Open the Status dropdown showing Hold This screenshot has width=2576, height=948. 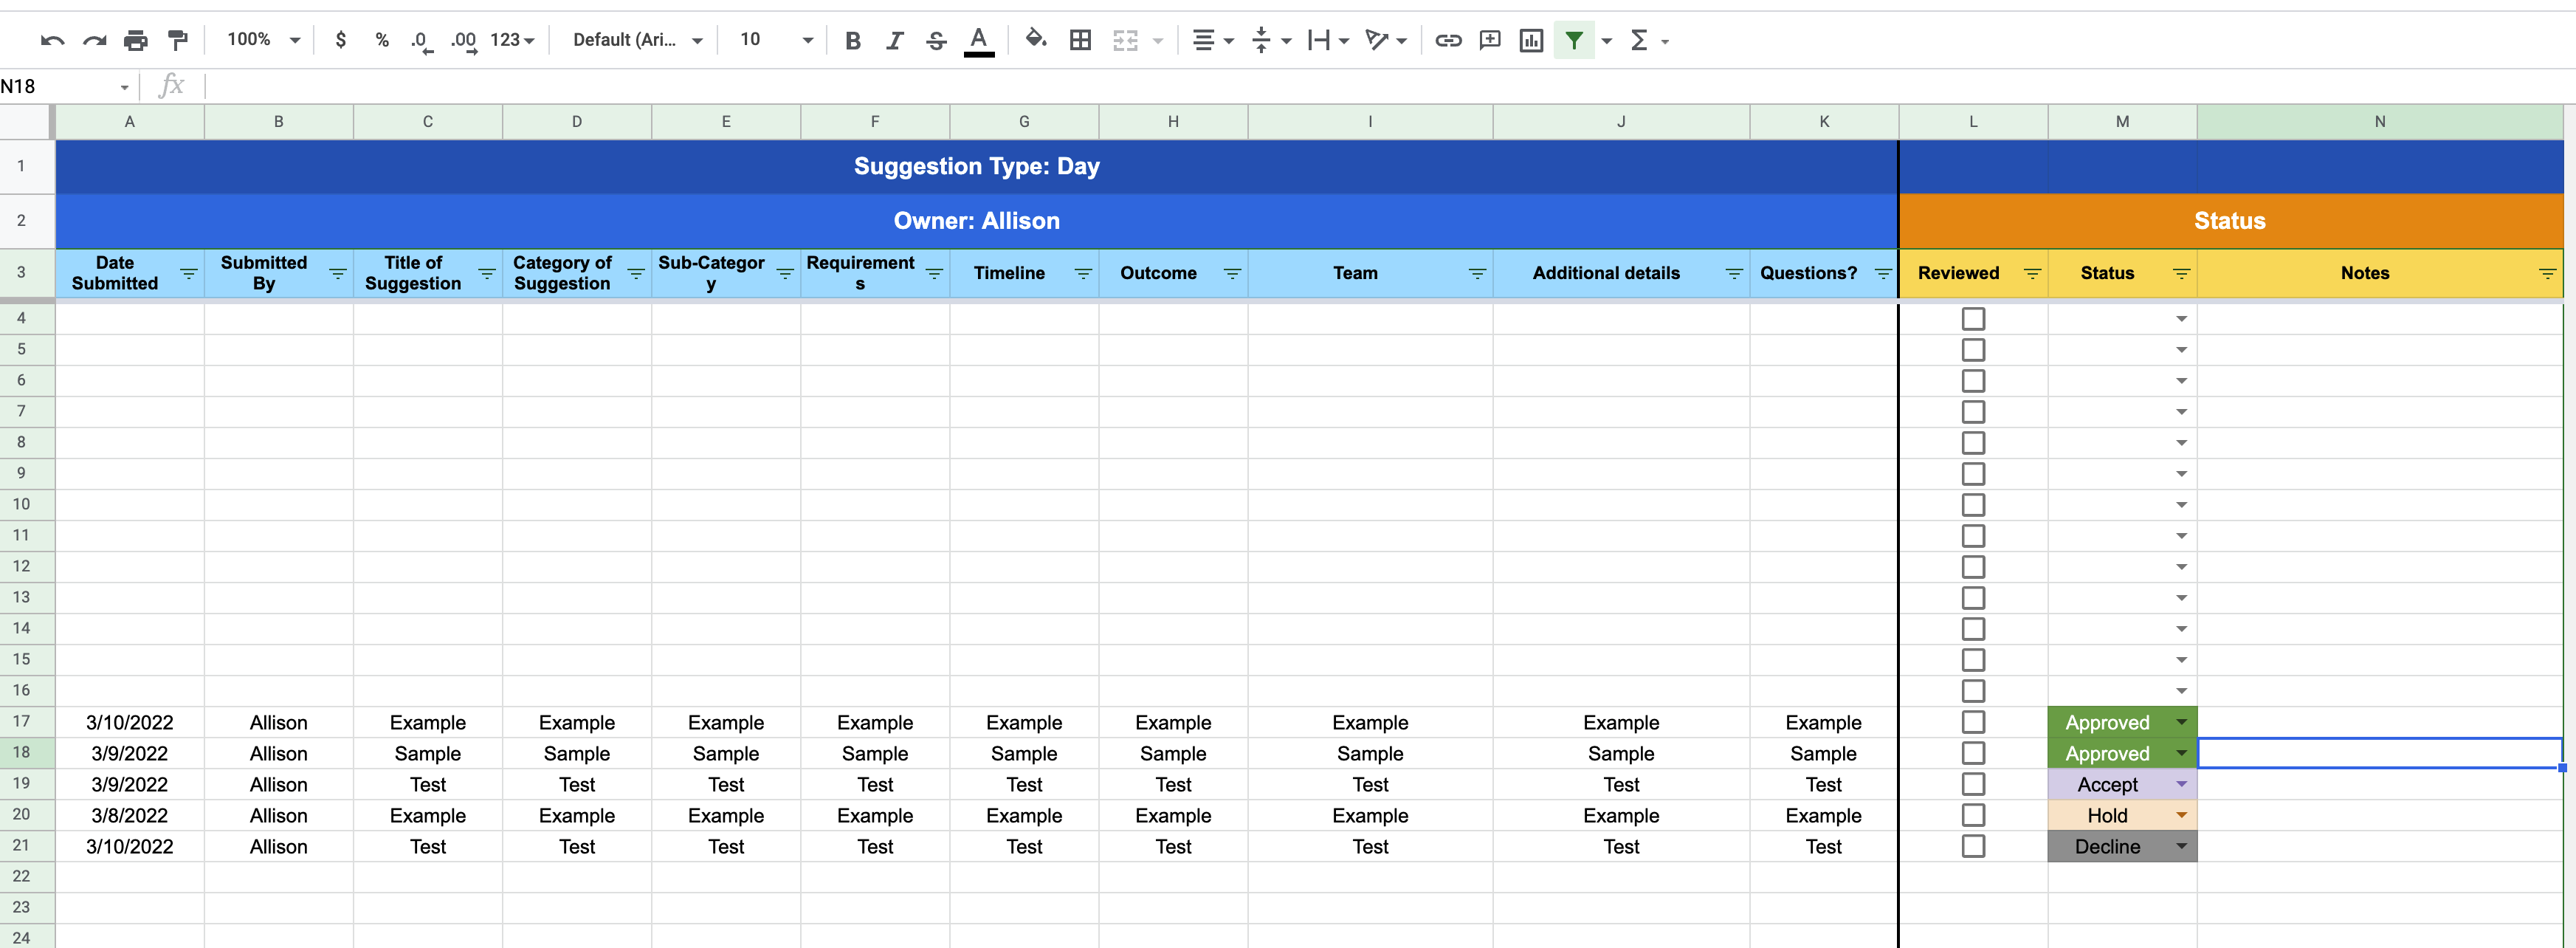[x=2181, y=815]
